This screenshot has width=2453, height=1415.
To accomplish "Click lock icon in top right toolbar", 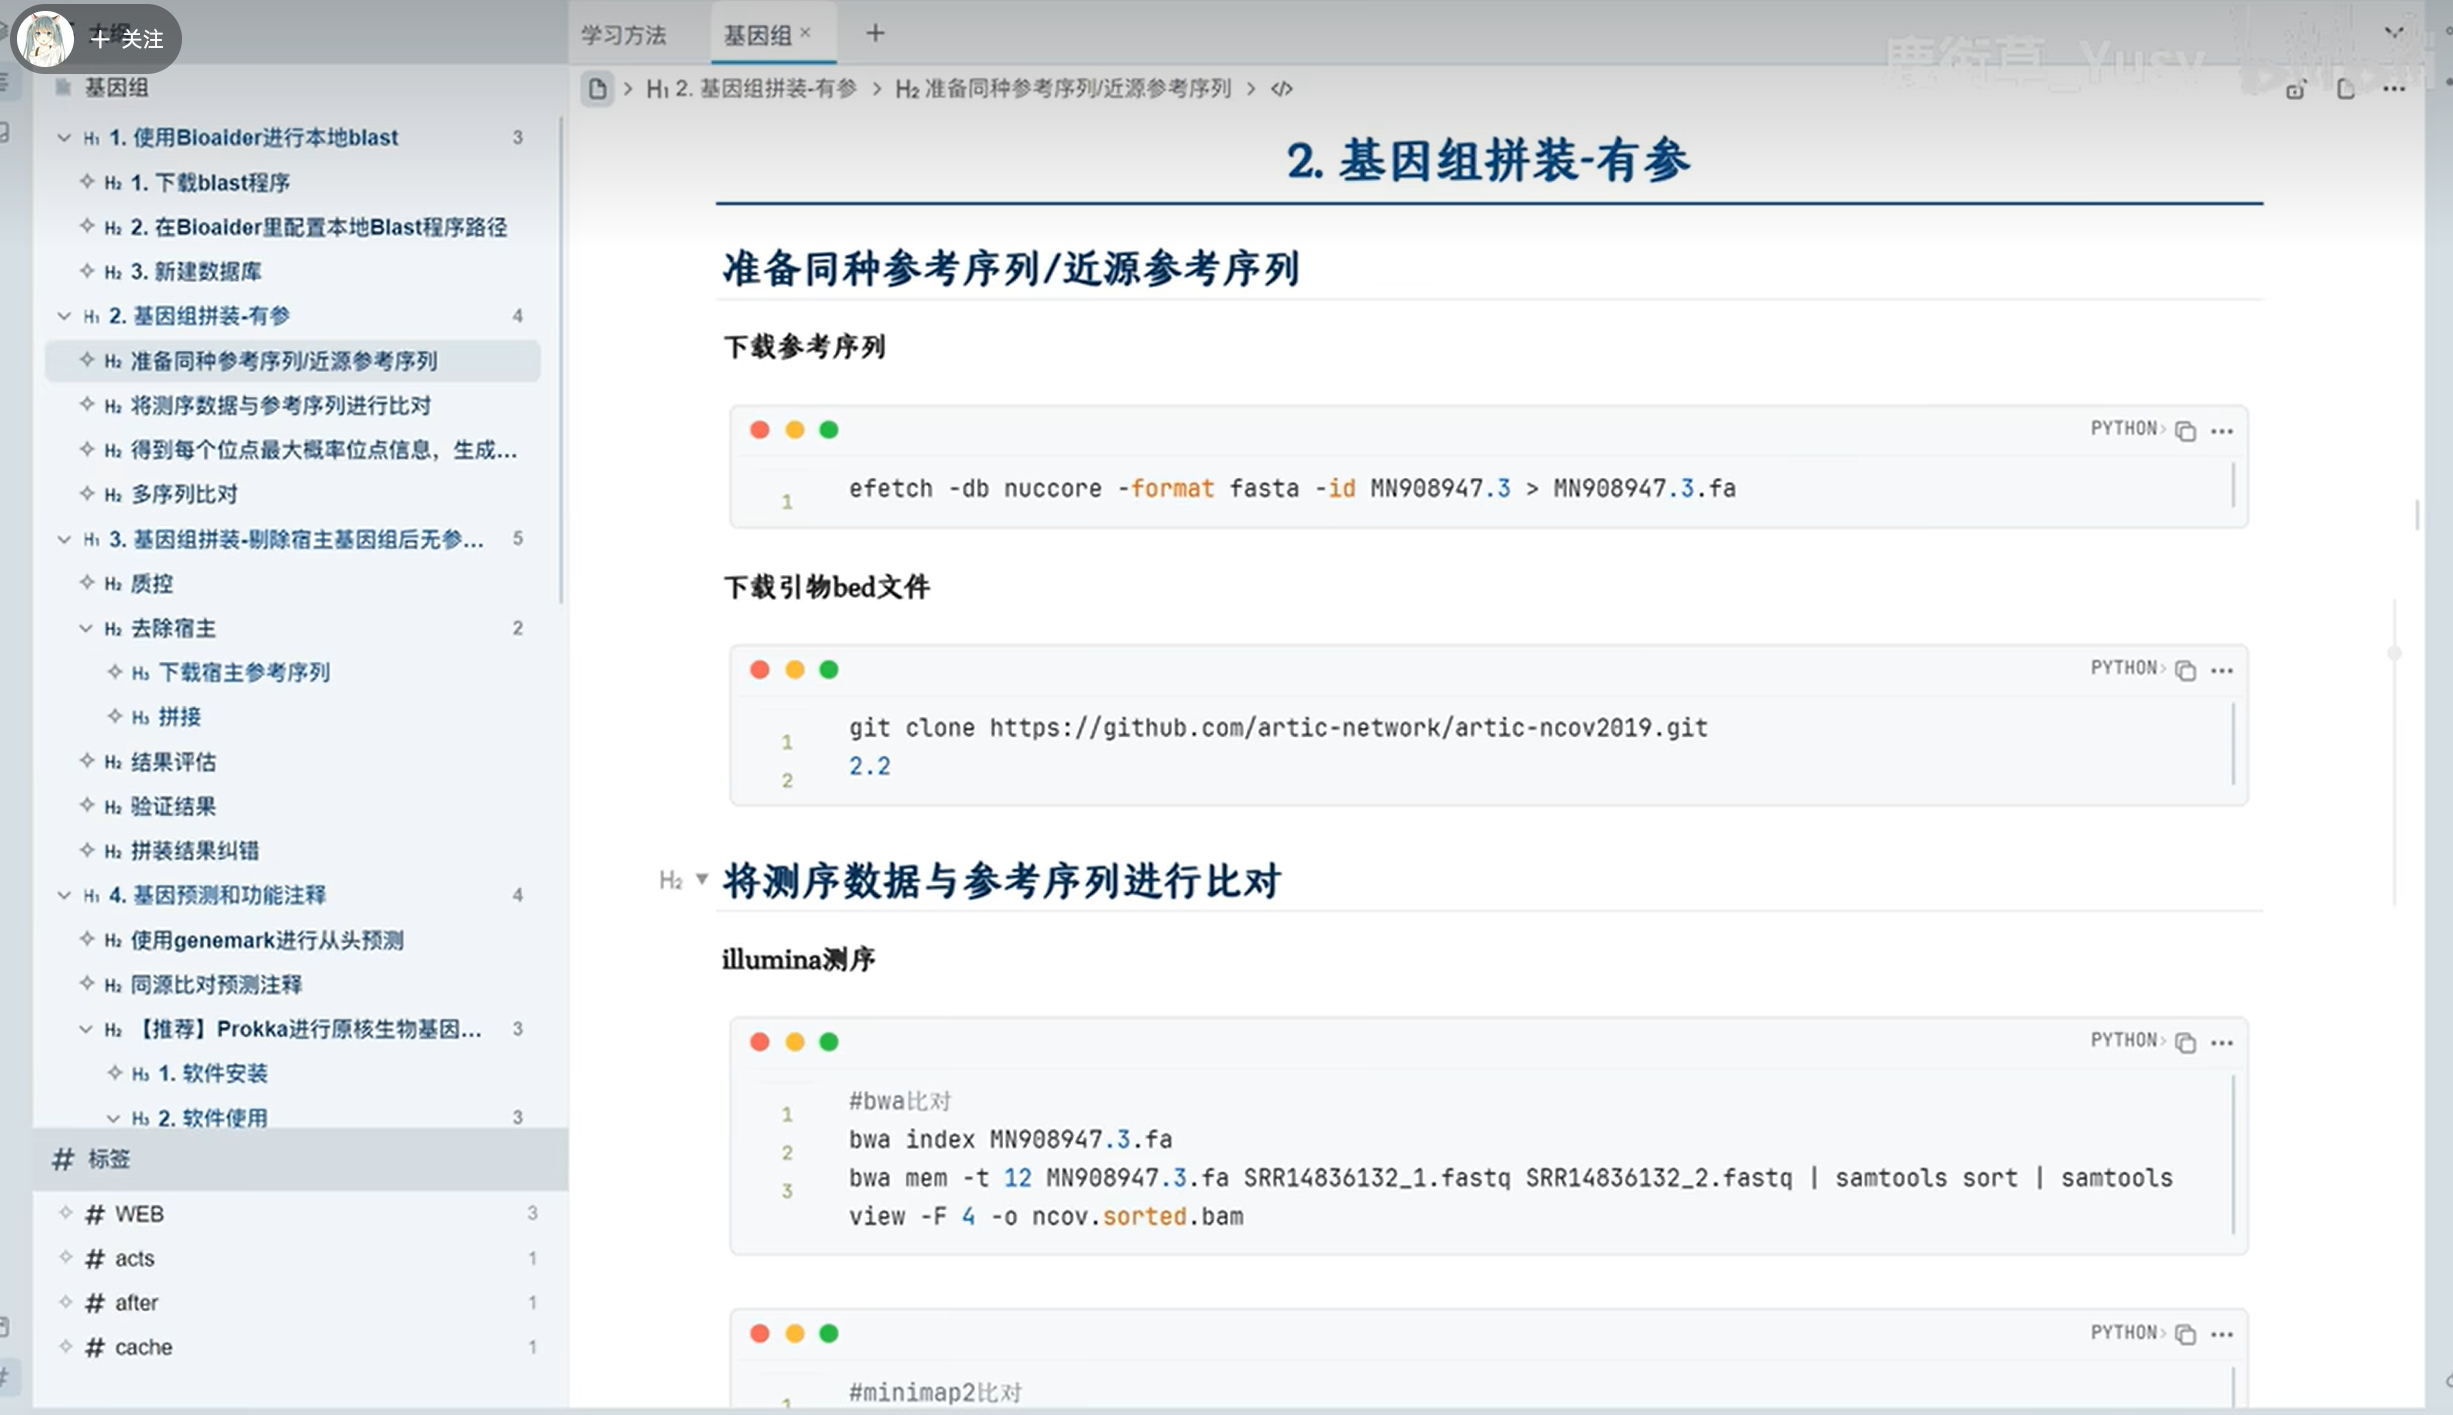I will click(x=2295, y=90).
